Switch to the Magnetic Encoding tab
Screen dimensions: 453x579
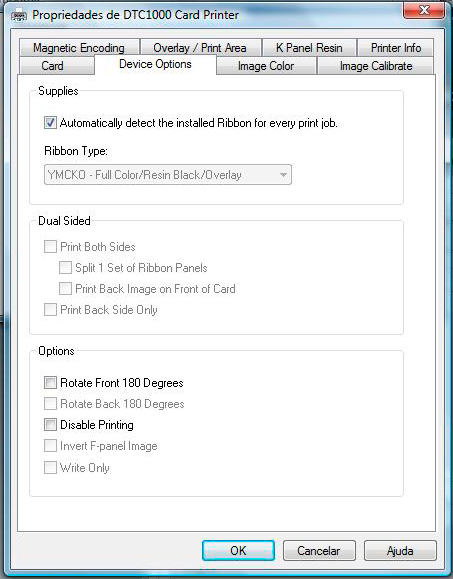(x=79, y=47)
